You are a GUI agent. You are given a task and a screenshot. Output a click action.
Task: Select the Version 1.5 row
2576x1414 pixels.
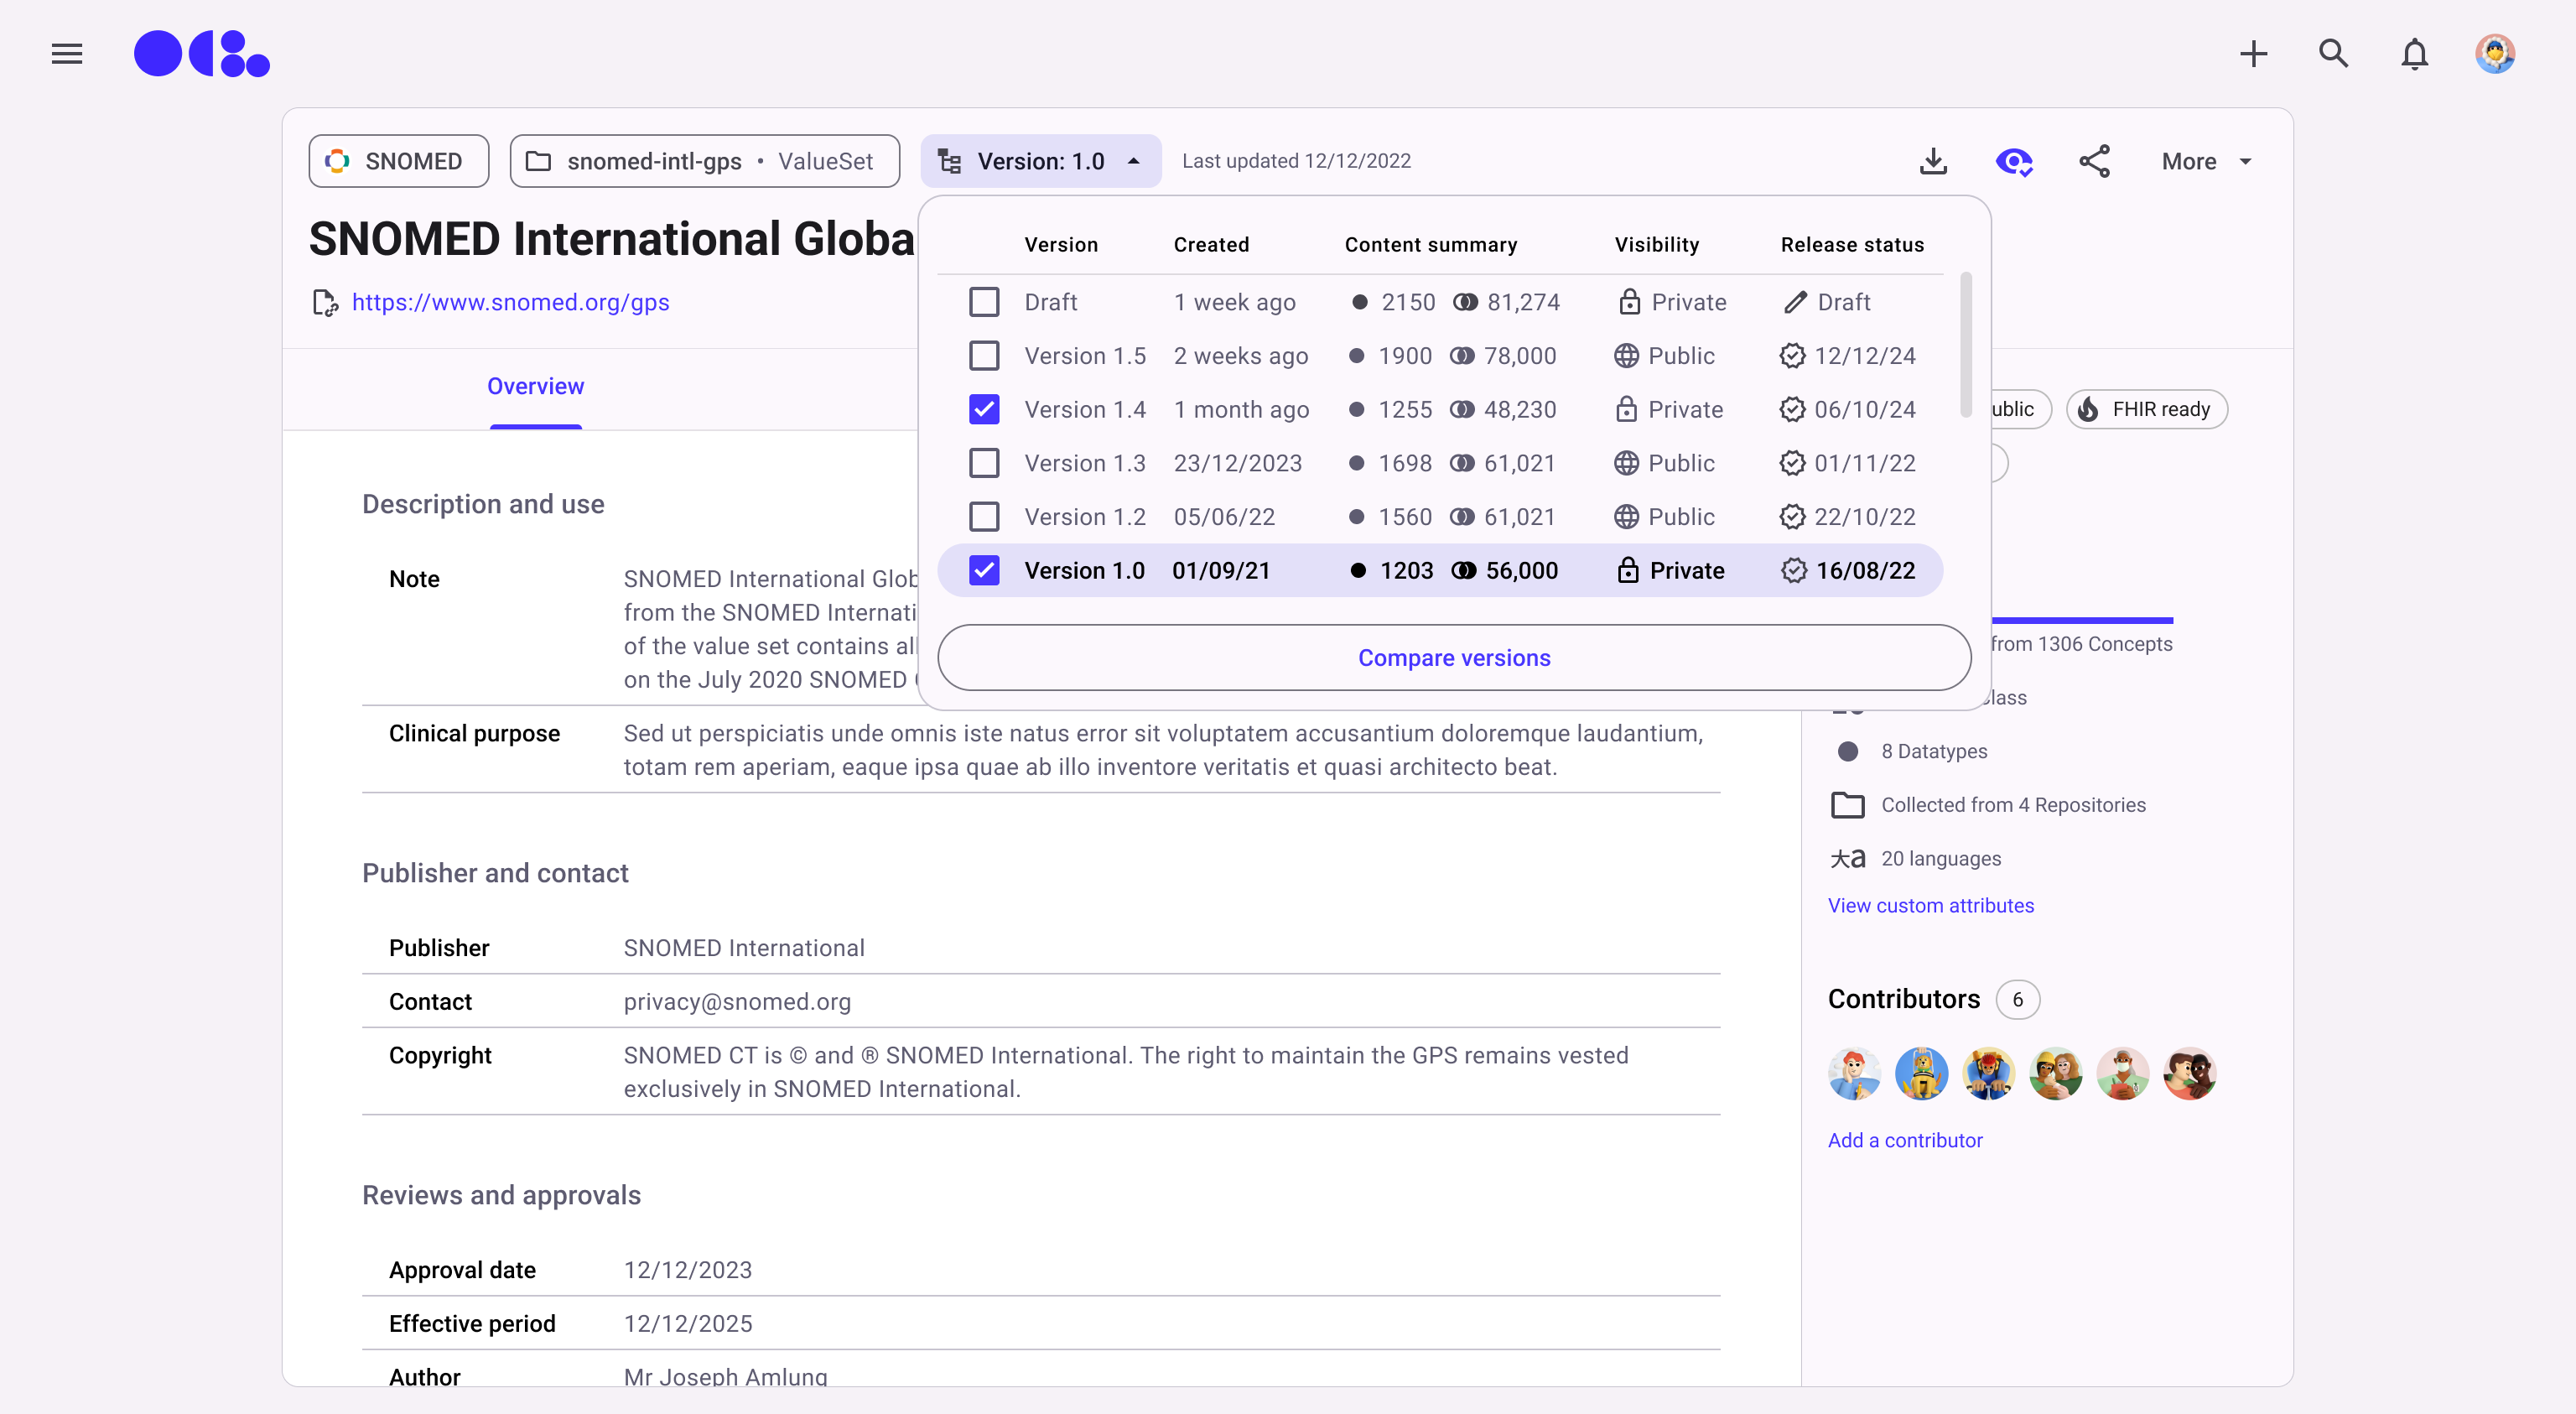pos(1085,356)
